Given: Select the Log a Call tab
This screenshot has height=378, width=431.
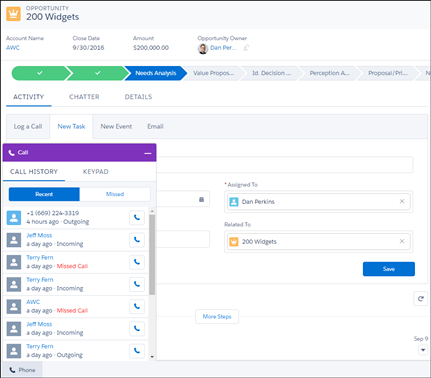Looking at the screenshot, I should 28,127.
